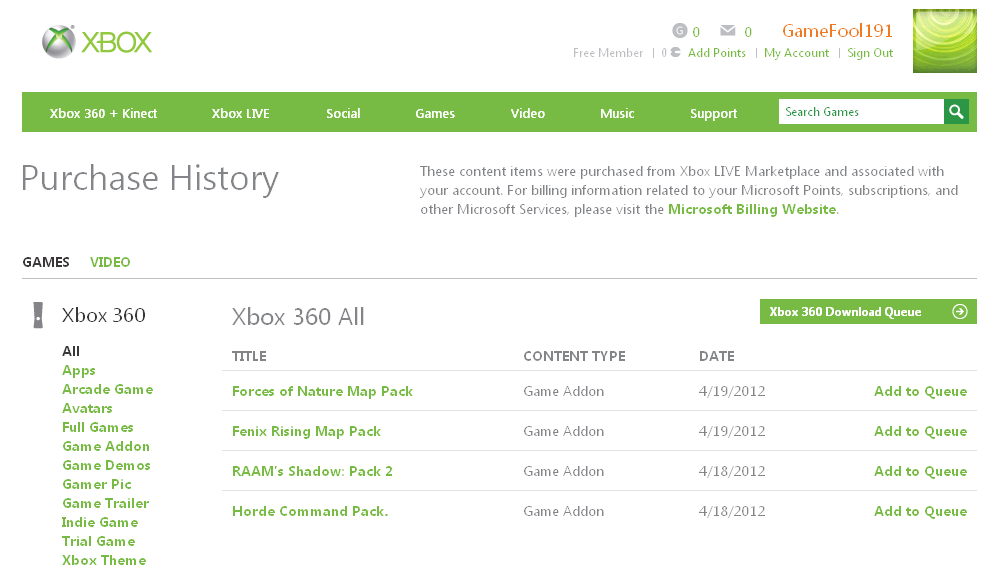Filter by Trial Game
The height and width of the screenshot is (577, 991).
(99, 541)
